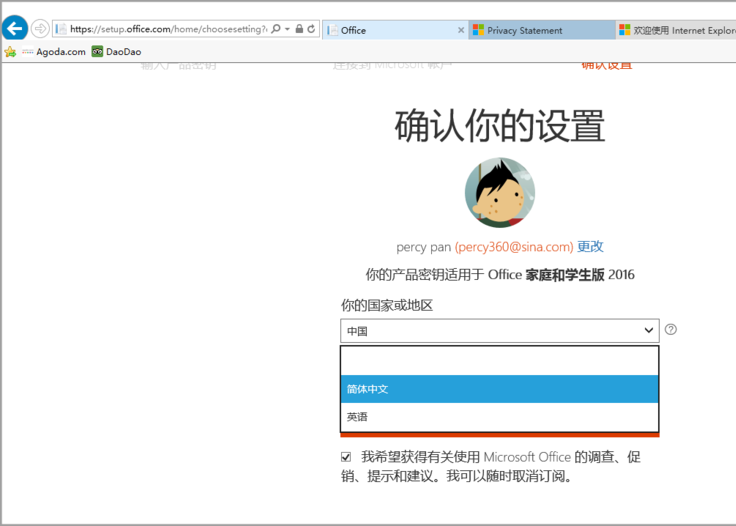Click the help question mark icon
This screenshot has height=526, width=736.
[x=671, y=329]
